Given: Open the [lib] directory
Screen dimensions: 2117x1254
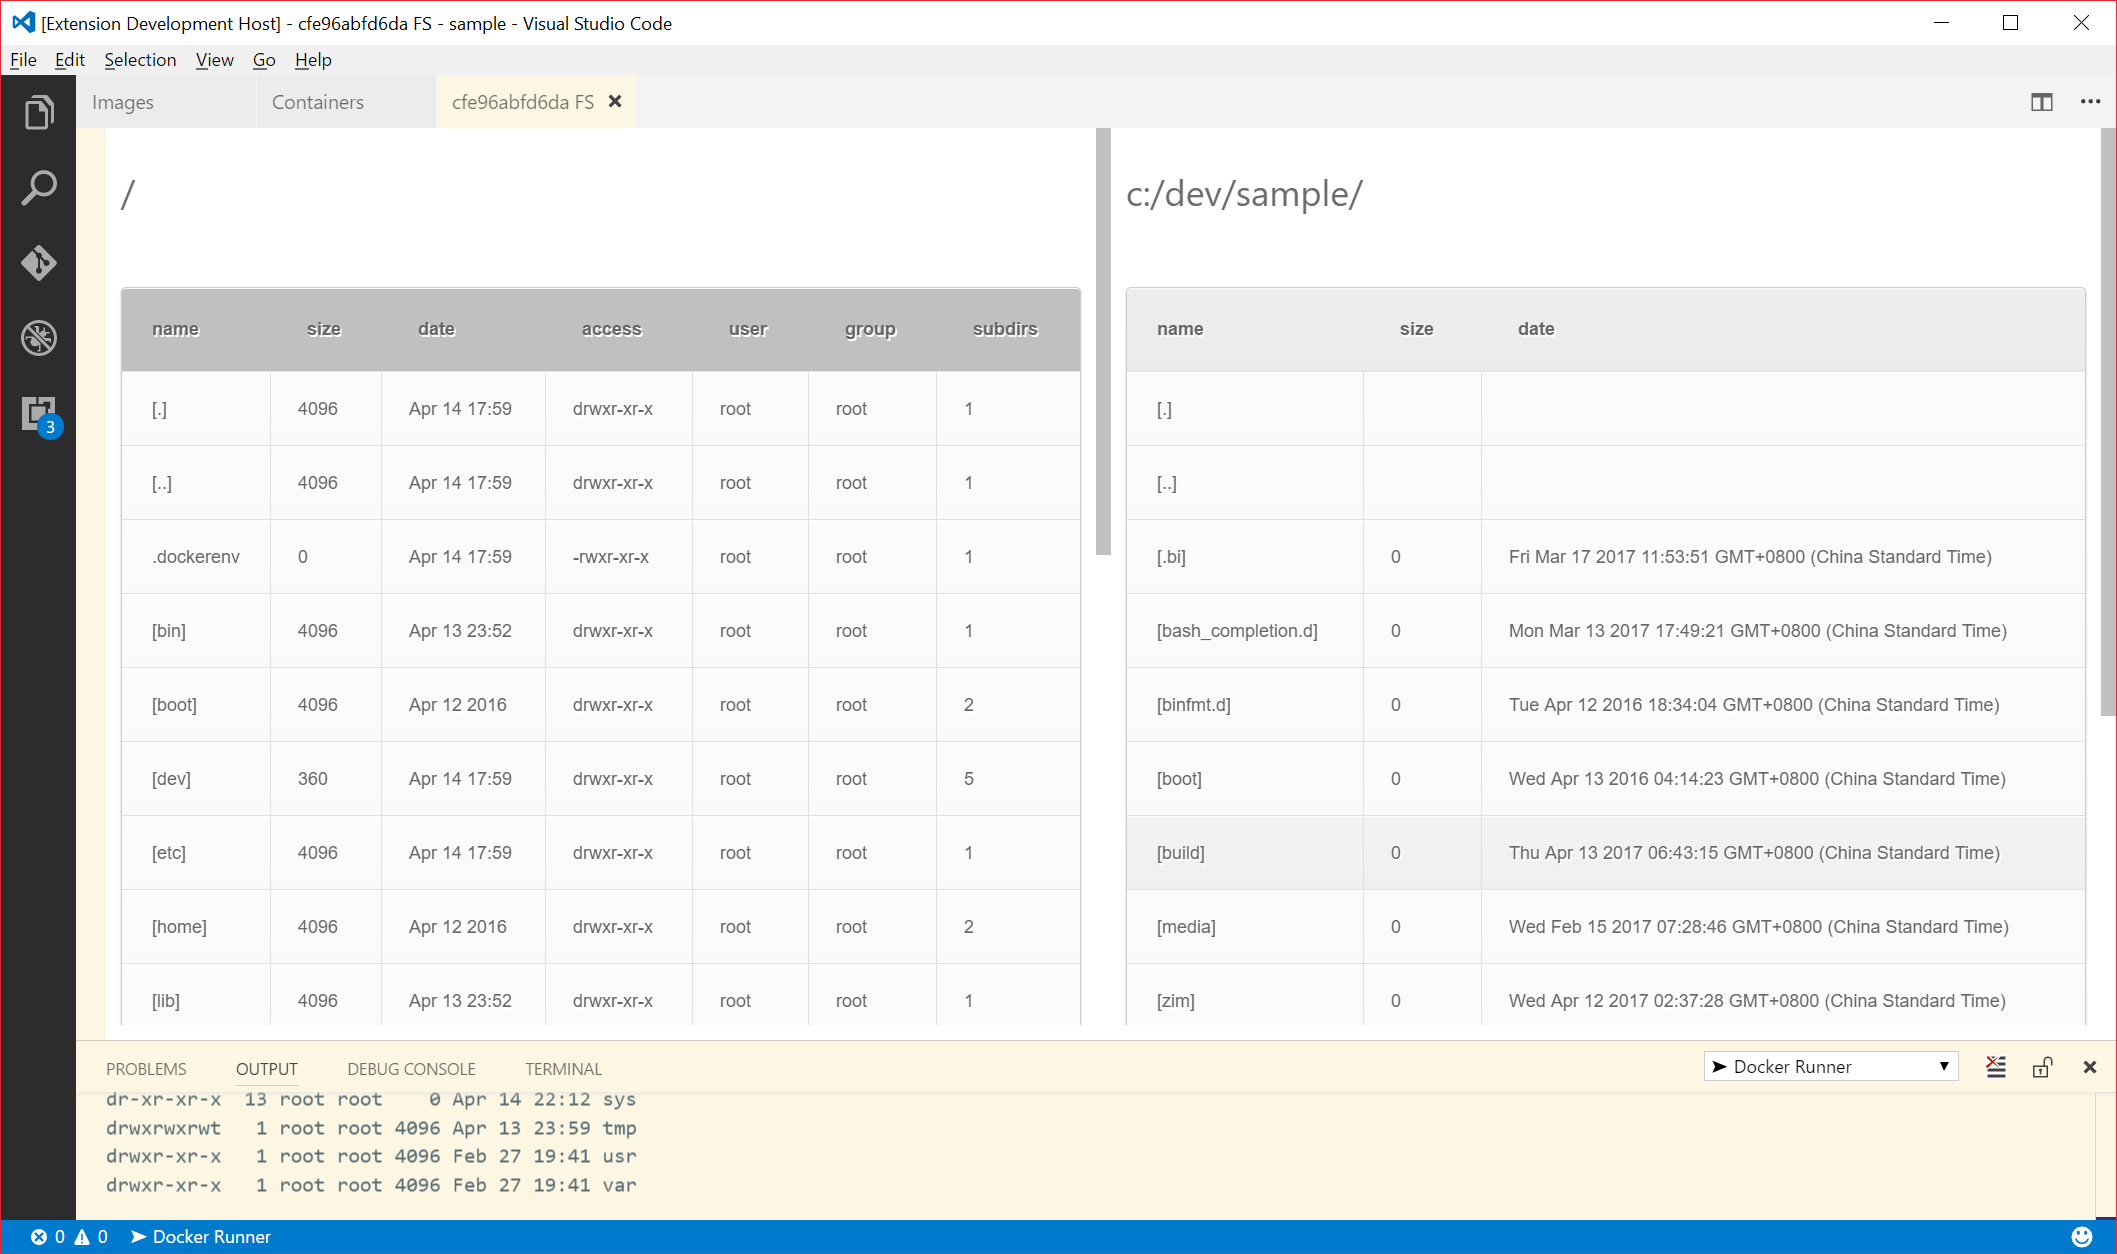Looking at the screenshot, I should click(x=166, y=1001).
